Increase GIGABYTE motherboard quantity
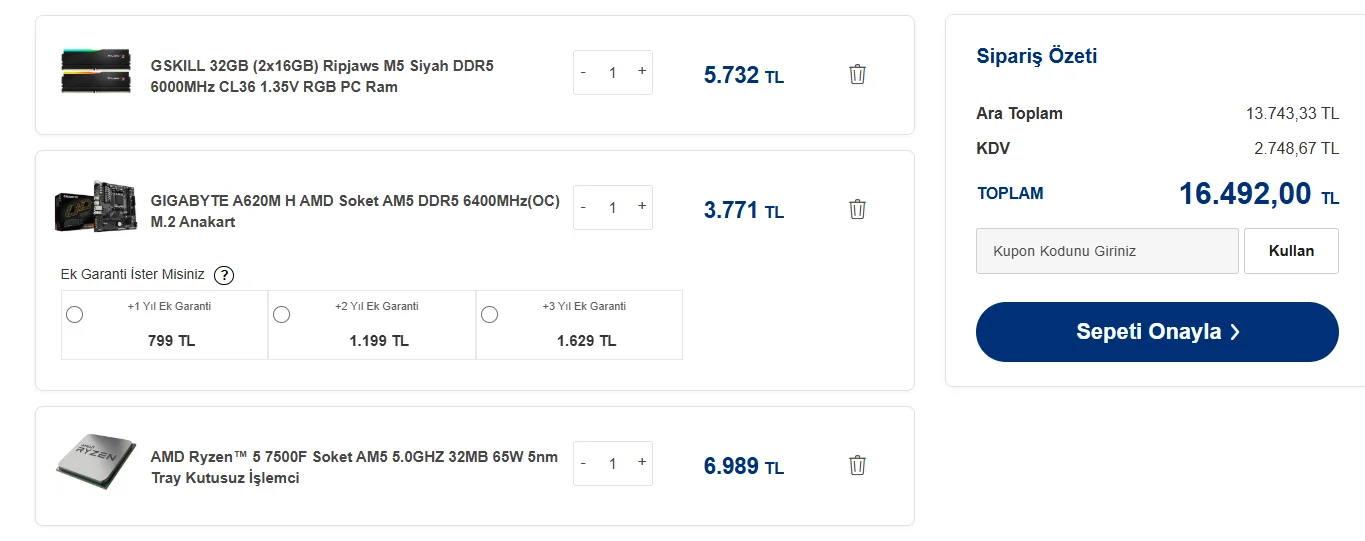1365x541 pixels. pyautogui.click(x=642, y=207)
